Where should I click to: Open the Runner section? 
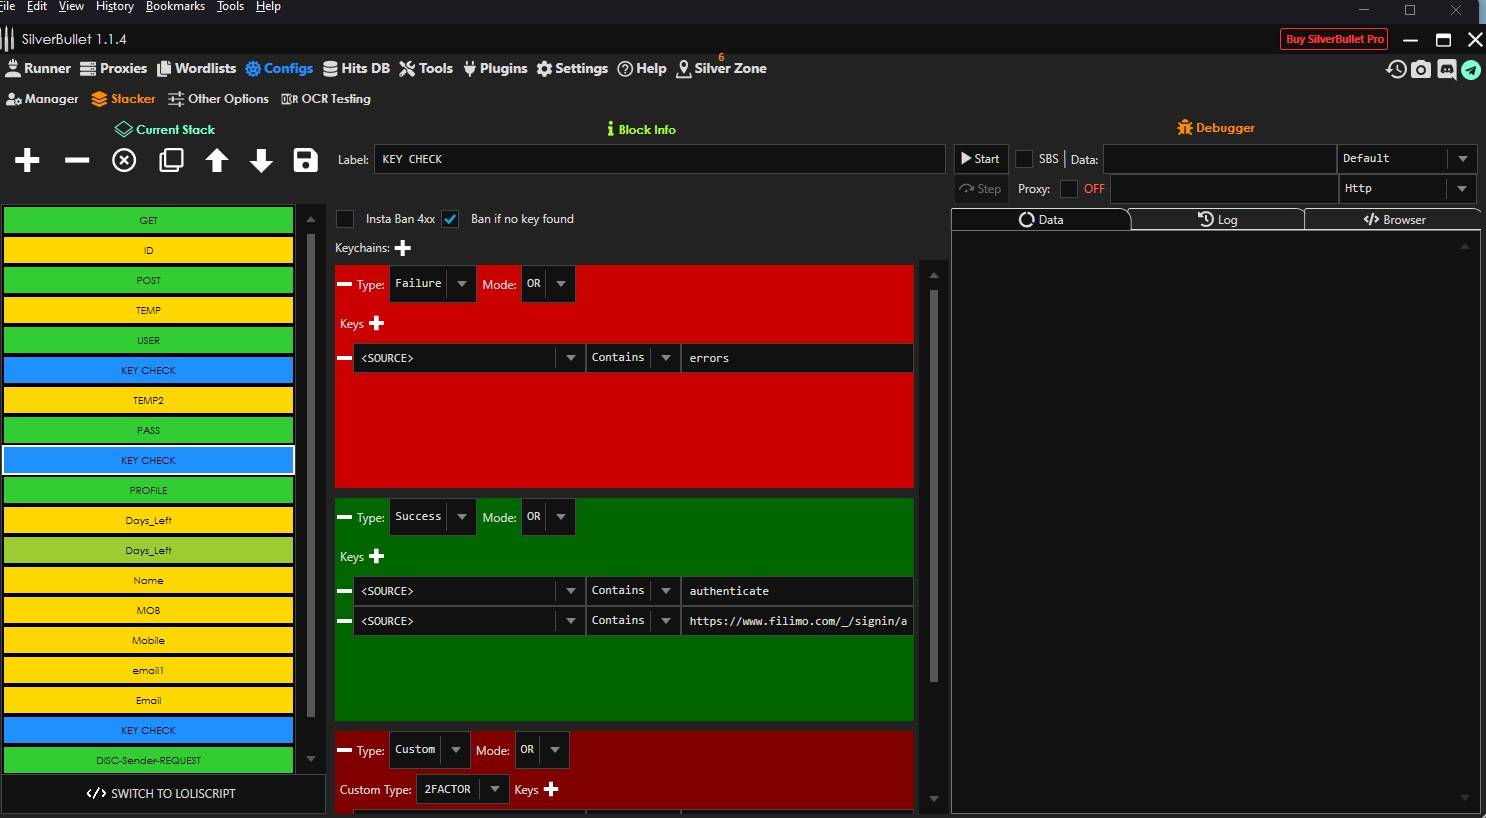(x=38, y=68)
